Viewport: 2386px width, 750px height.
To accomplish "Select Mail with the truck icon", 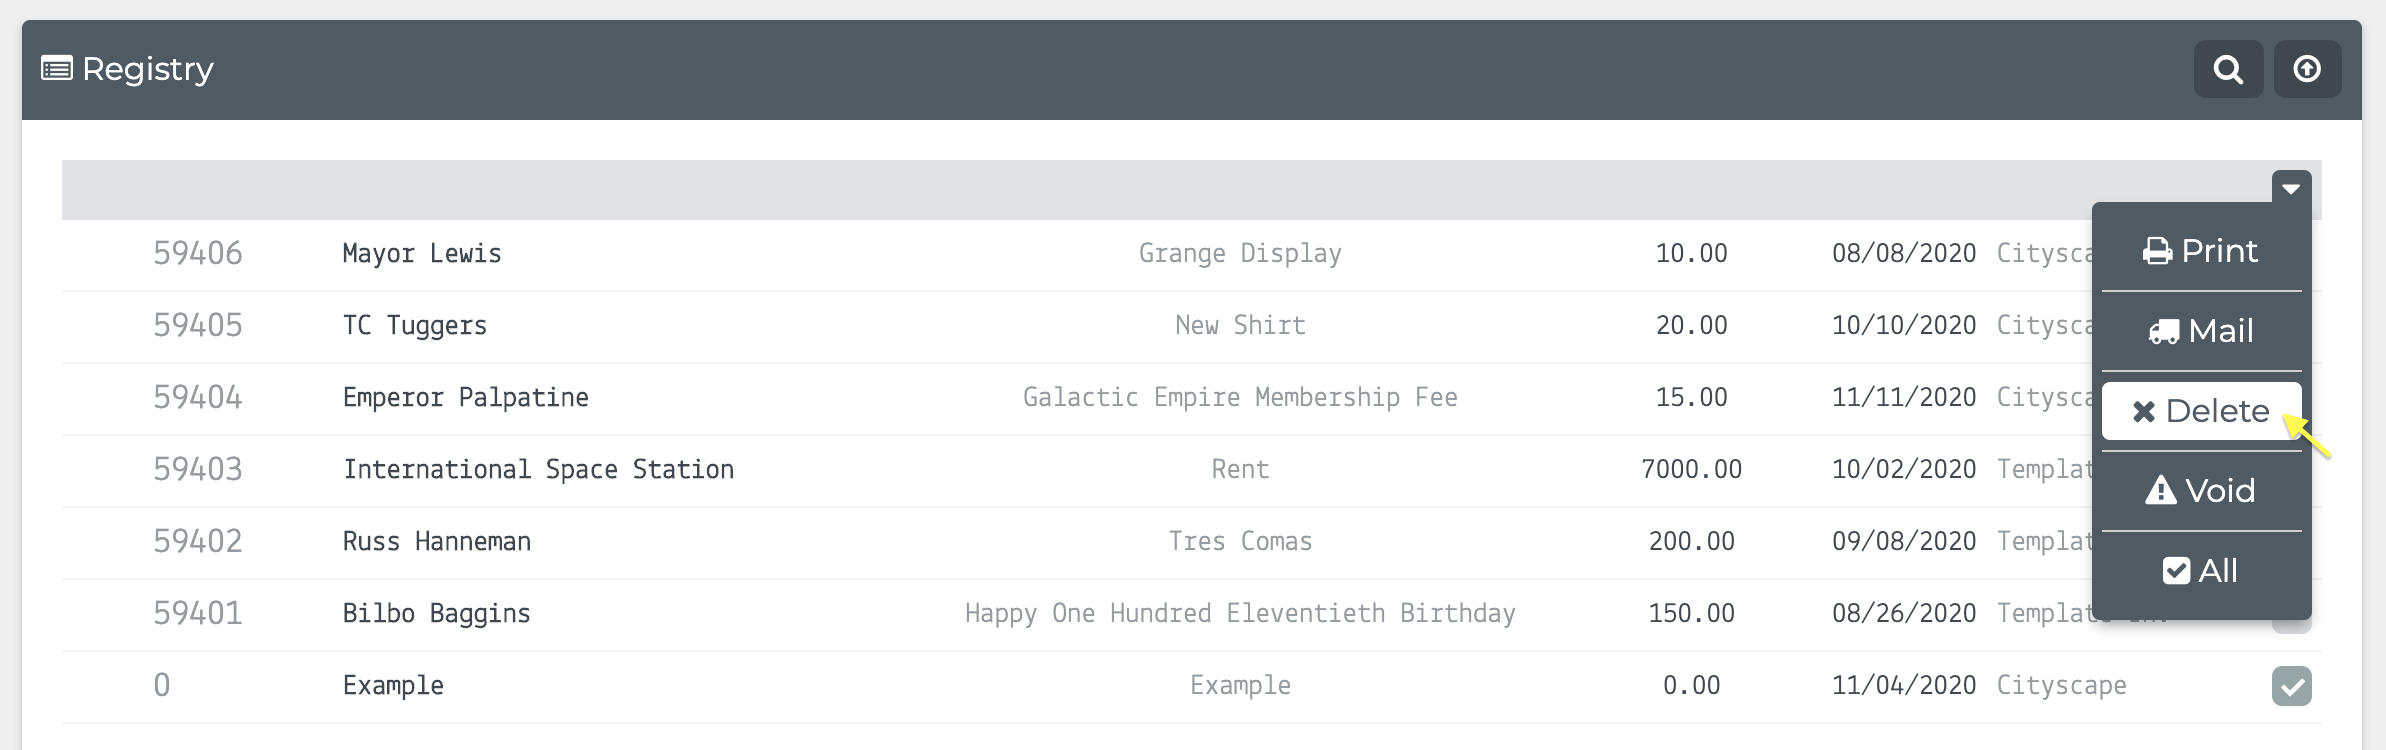I will point(2201,331).
